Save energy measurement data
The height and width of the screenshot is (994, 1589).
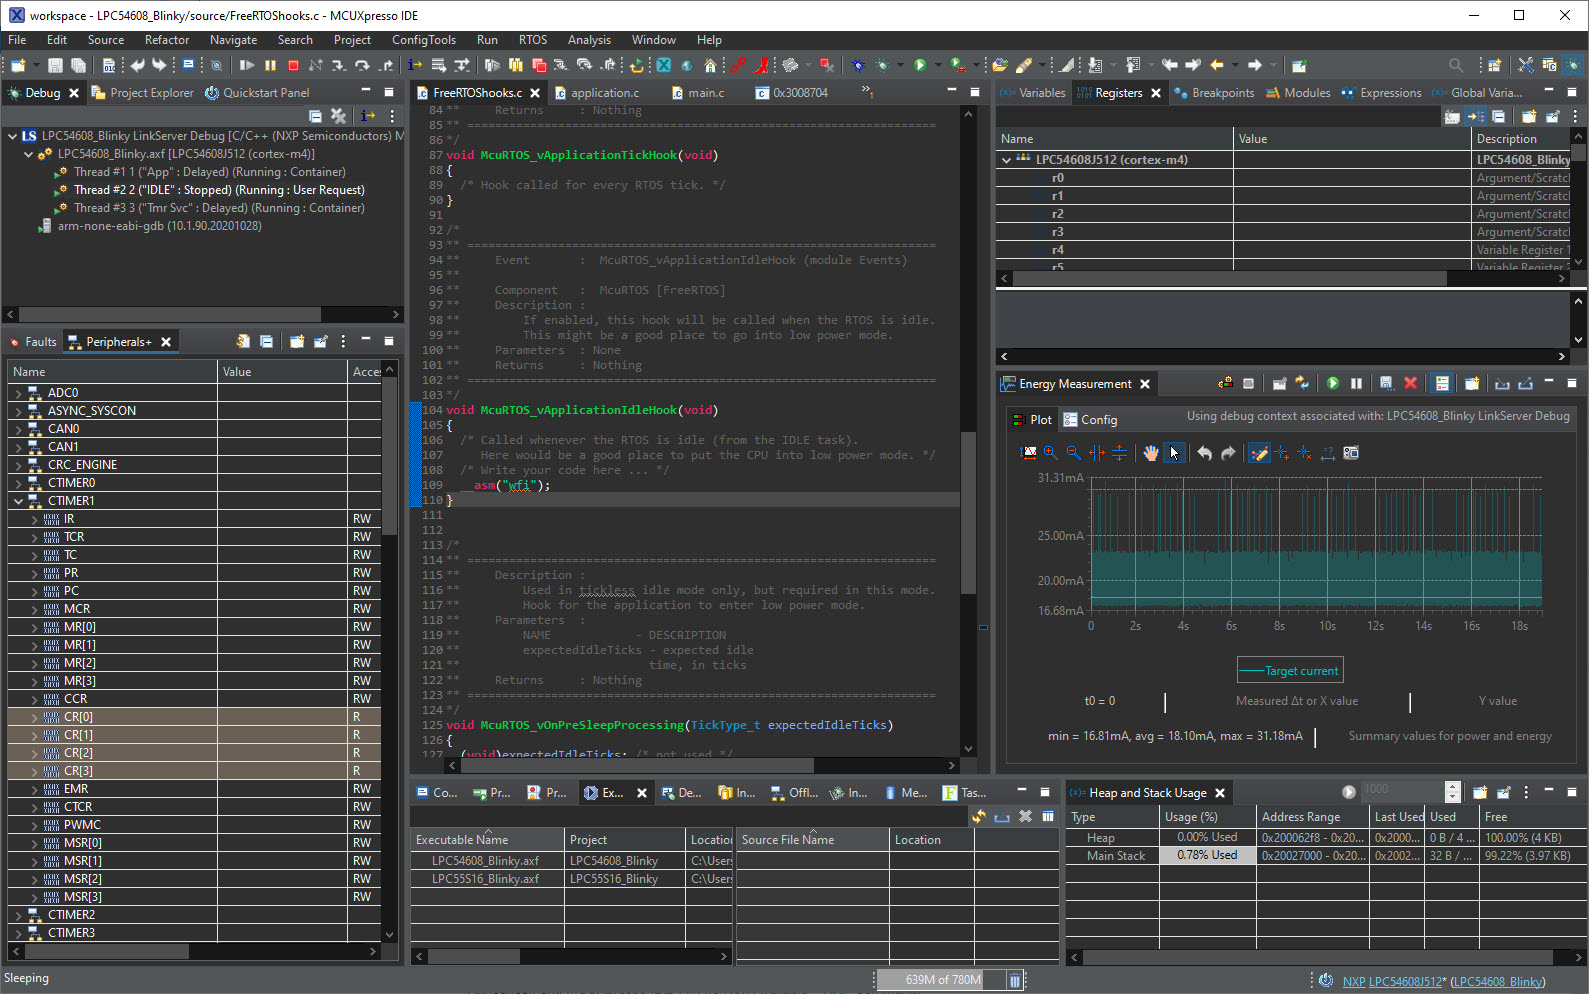[1386, 383]
